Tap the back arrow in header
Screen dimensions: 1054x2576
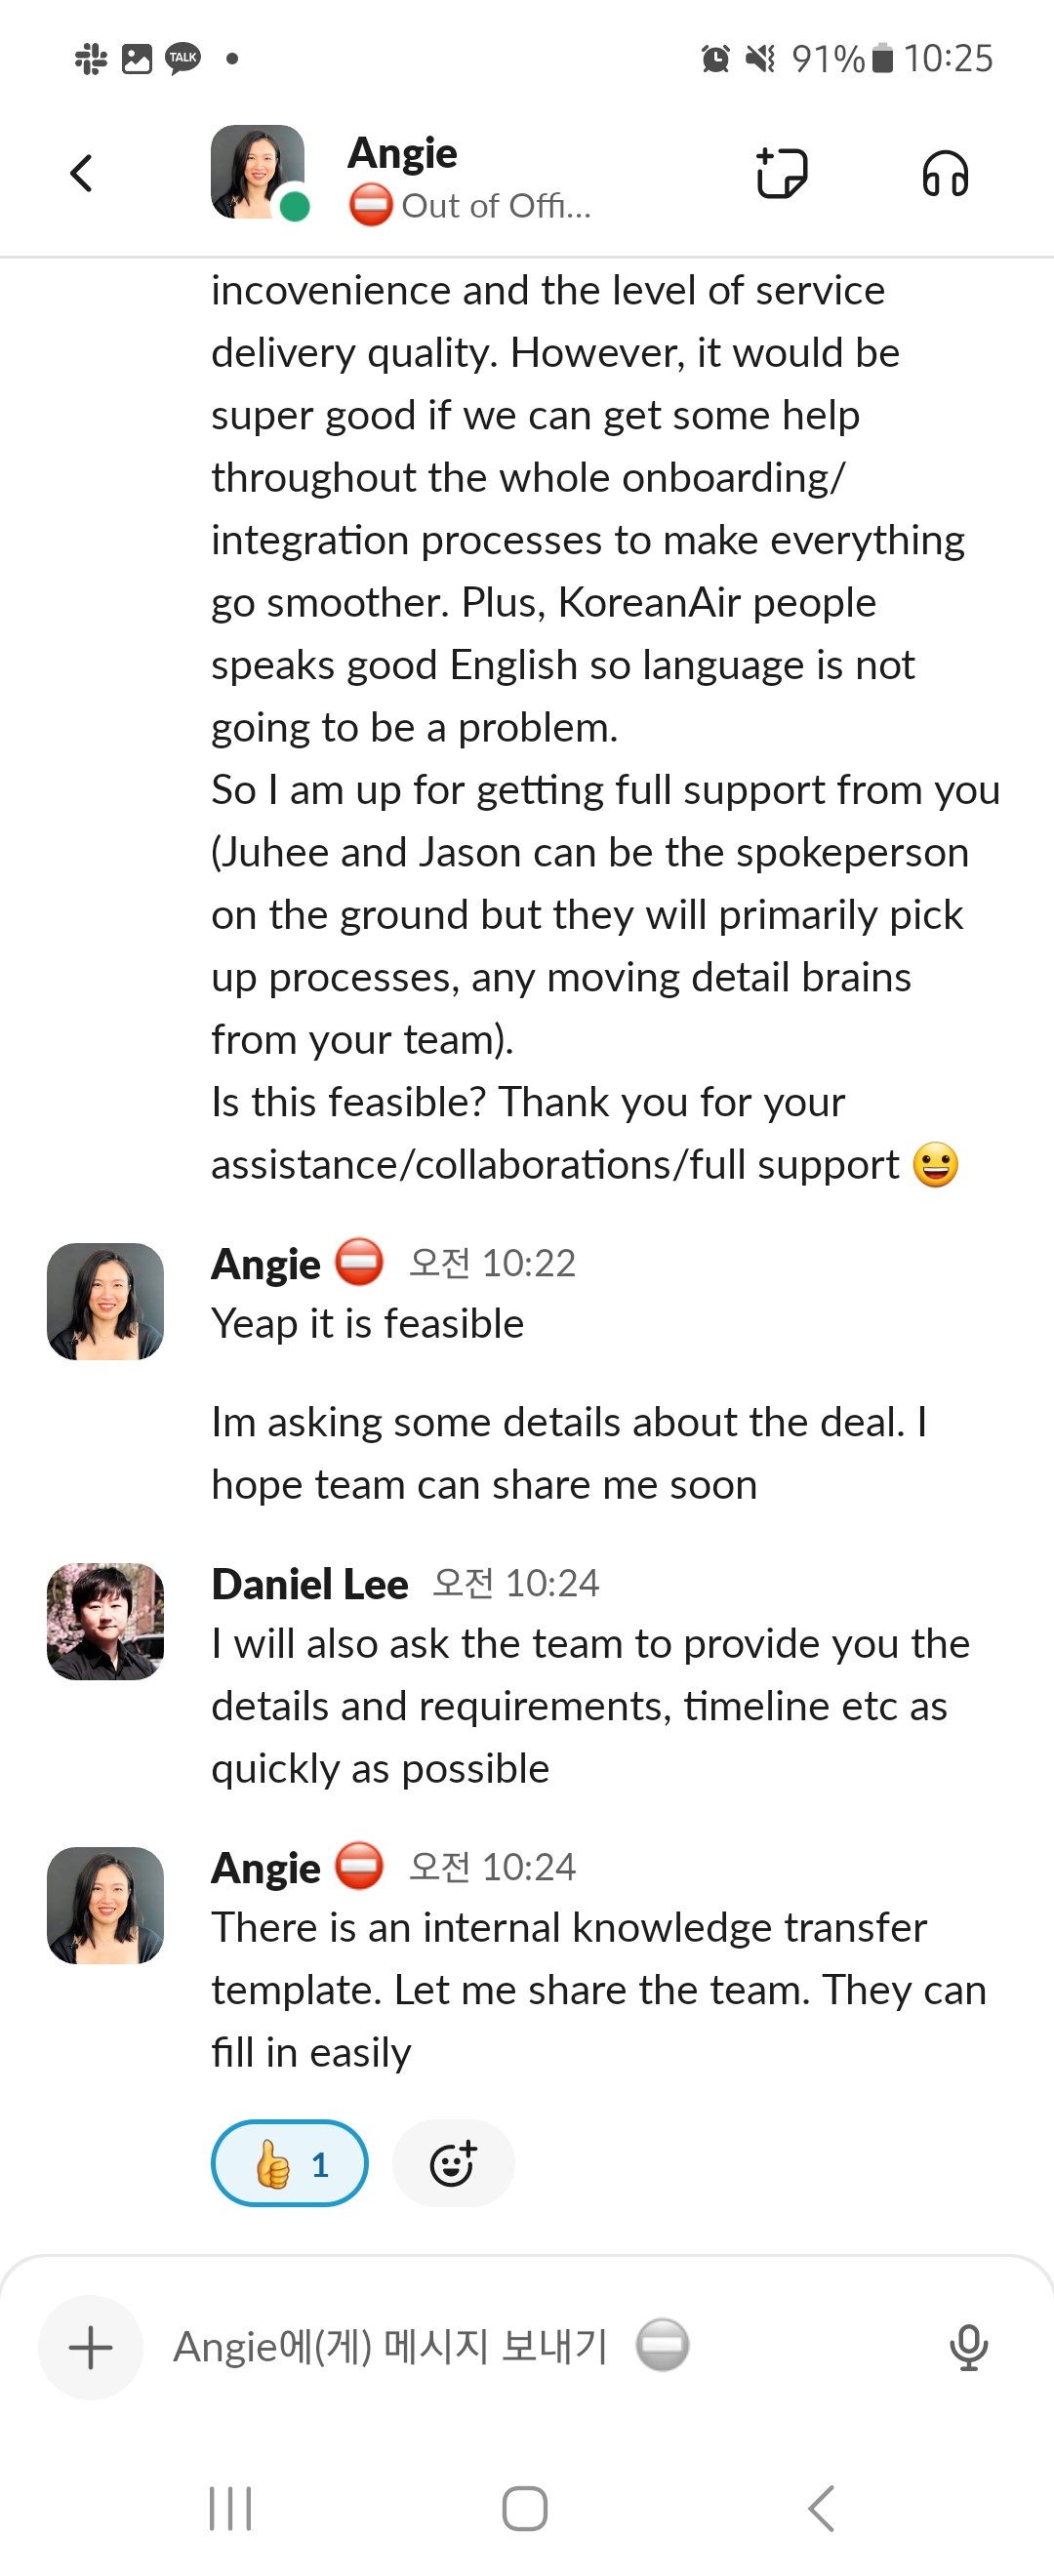82,173
